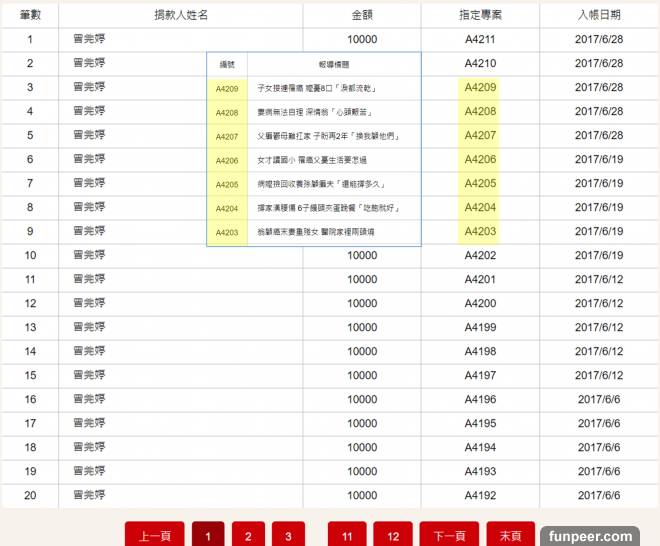Open page 12 in the pagination

[x=393, y=536]
